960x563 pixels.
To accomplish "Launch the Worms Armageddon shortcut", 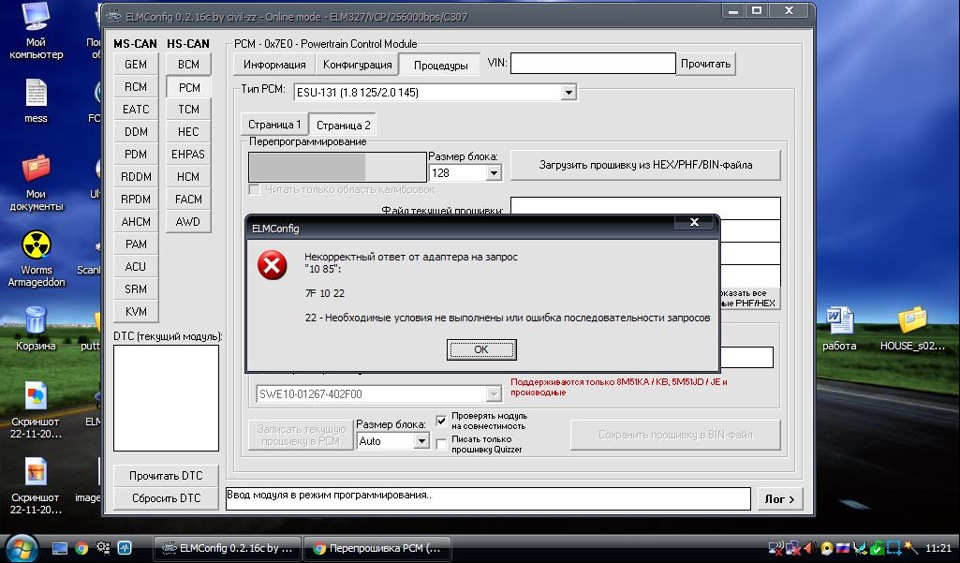I will [x=36, y=258].
